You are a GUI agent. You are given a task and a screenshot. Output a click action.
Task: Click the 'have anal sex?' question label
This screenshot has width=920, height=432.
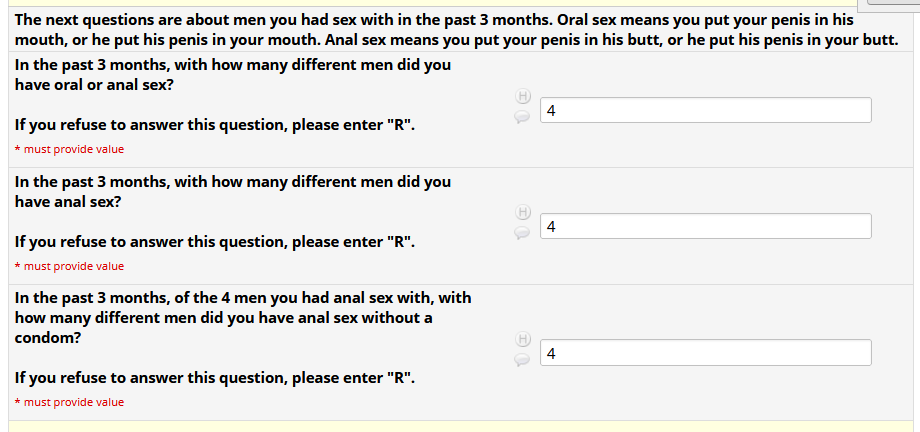[232, 191]
